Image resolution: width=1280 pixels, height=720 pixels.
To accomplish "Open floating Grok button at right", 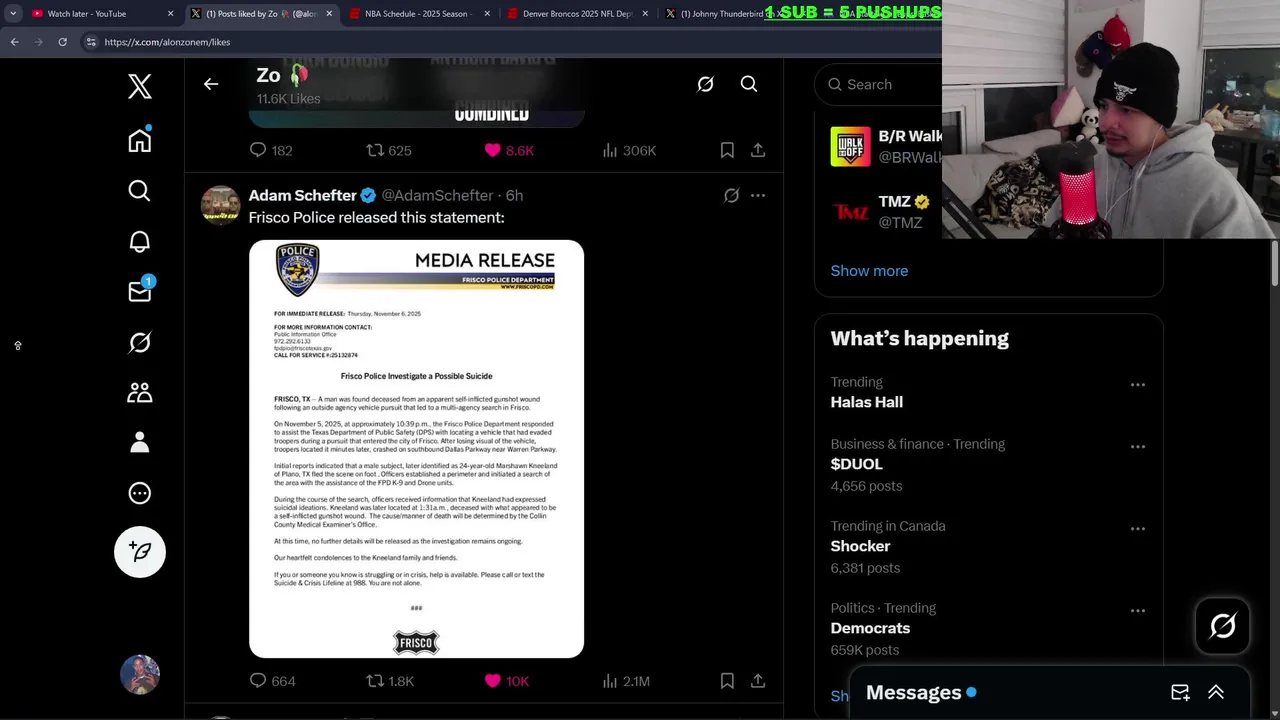I will point(1222,626).
